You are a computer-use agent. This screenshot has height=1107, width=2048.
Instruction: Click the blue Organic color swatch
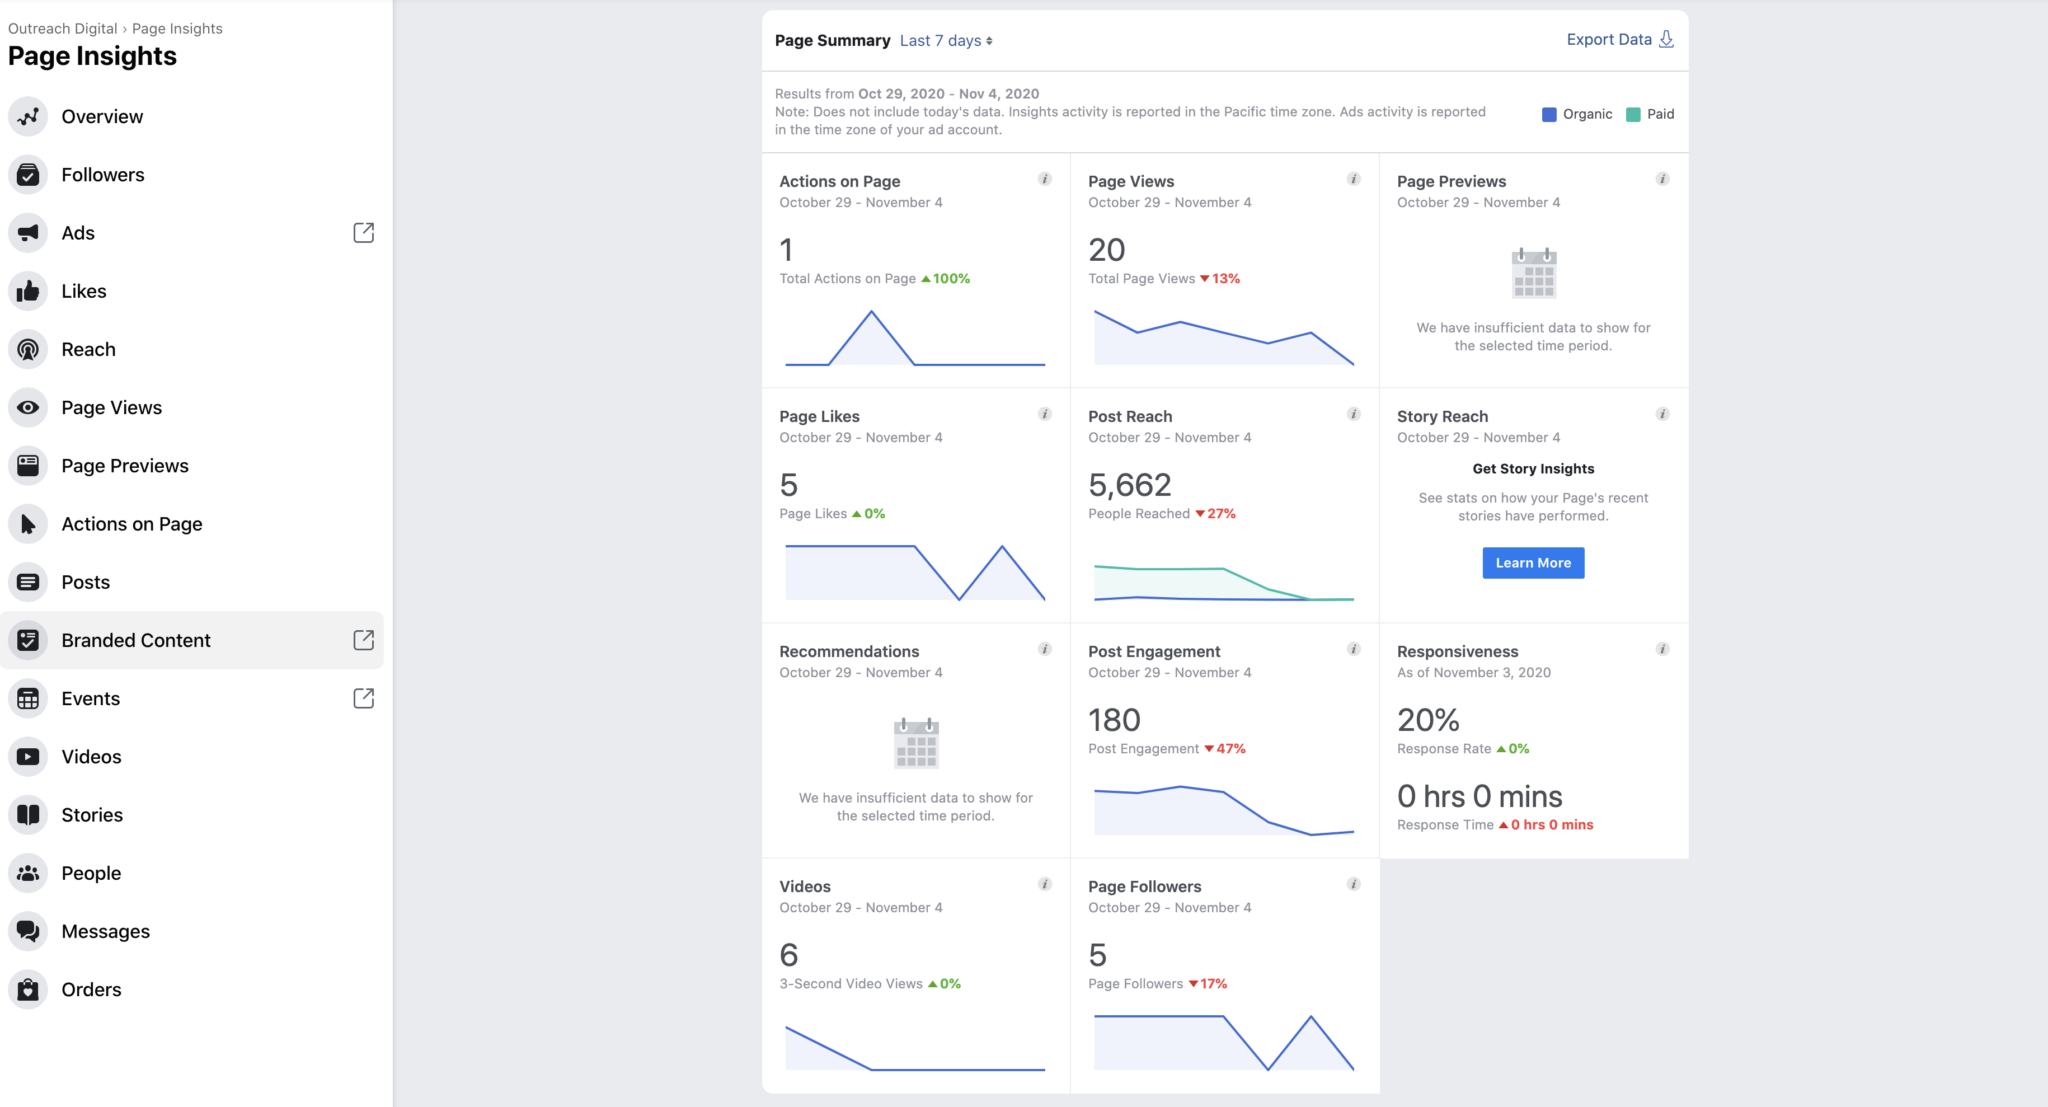pyautogui.click(x=1548, y=114)
